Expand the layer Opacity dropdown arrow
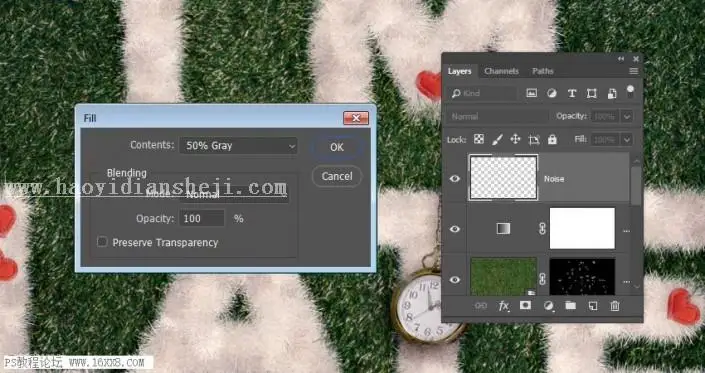This screenshot has height=373, width=705. click(627, 116)
